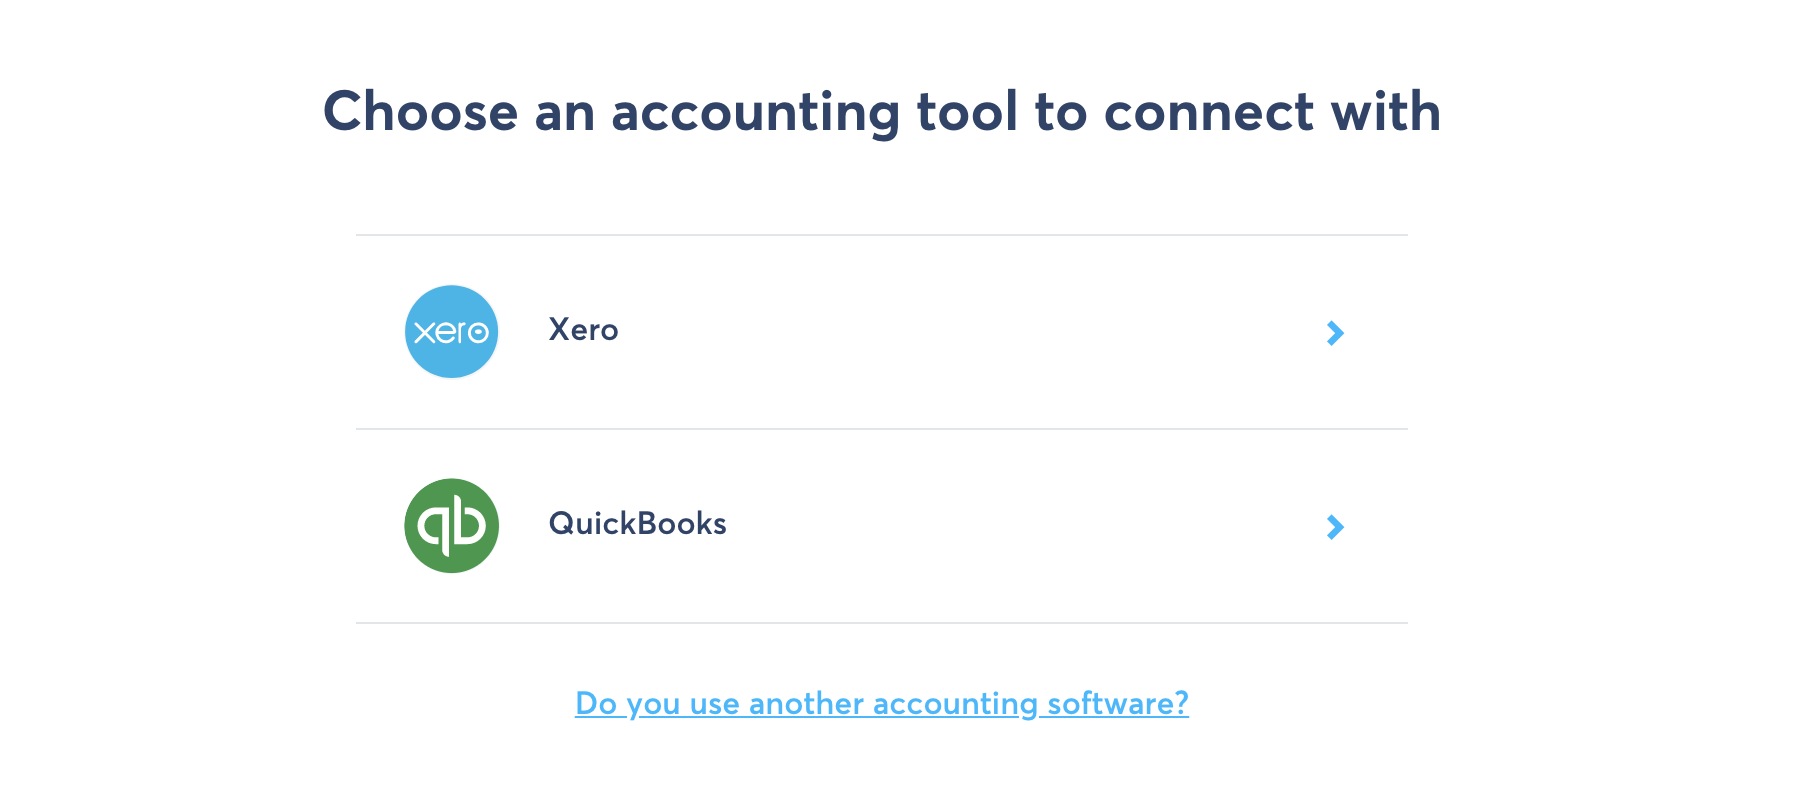Viewport: 1806px width, 804px height.
Task: Click the word 'connect' in the heading
Action: pyautogui.click(x=1208, y=112)
